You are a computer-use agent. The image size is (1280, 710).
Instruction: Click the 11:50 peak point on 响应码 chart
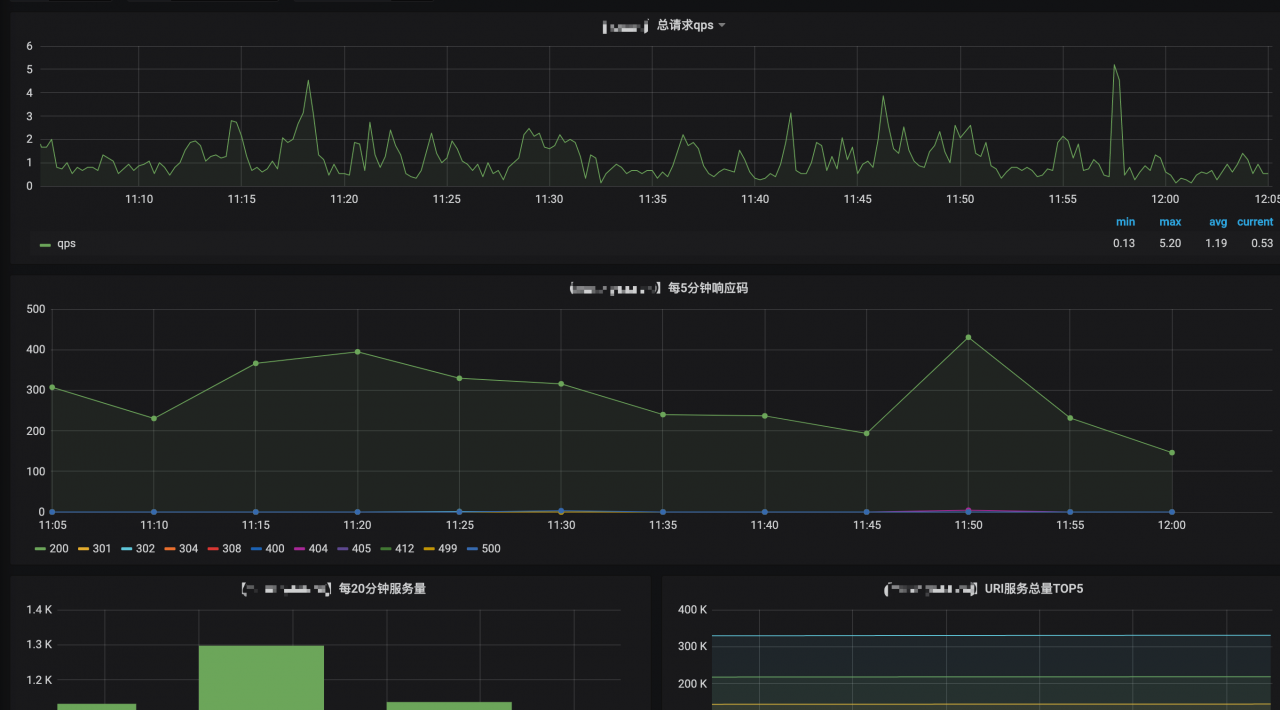pos(968,337)
